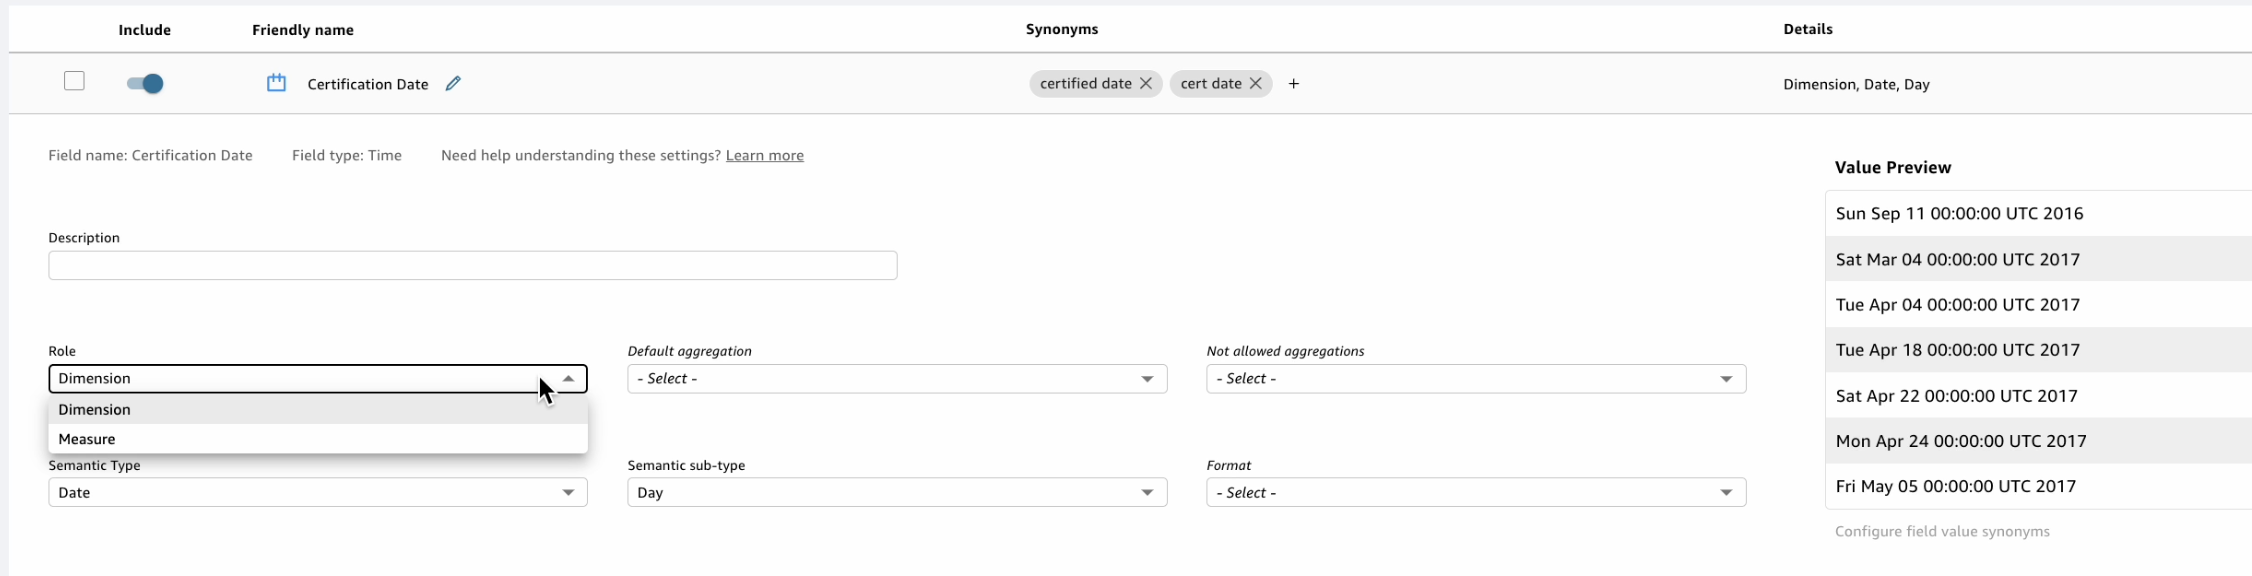The height and width of the screenshot is (576, 2252).
Task: Click the 'certified date' synonym chip
Action: point(1085,84)
